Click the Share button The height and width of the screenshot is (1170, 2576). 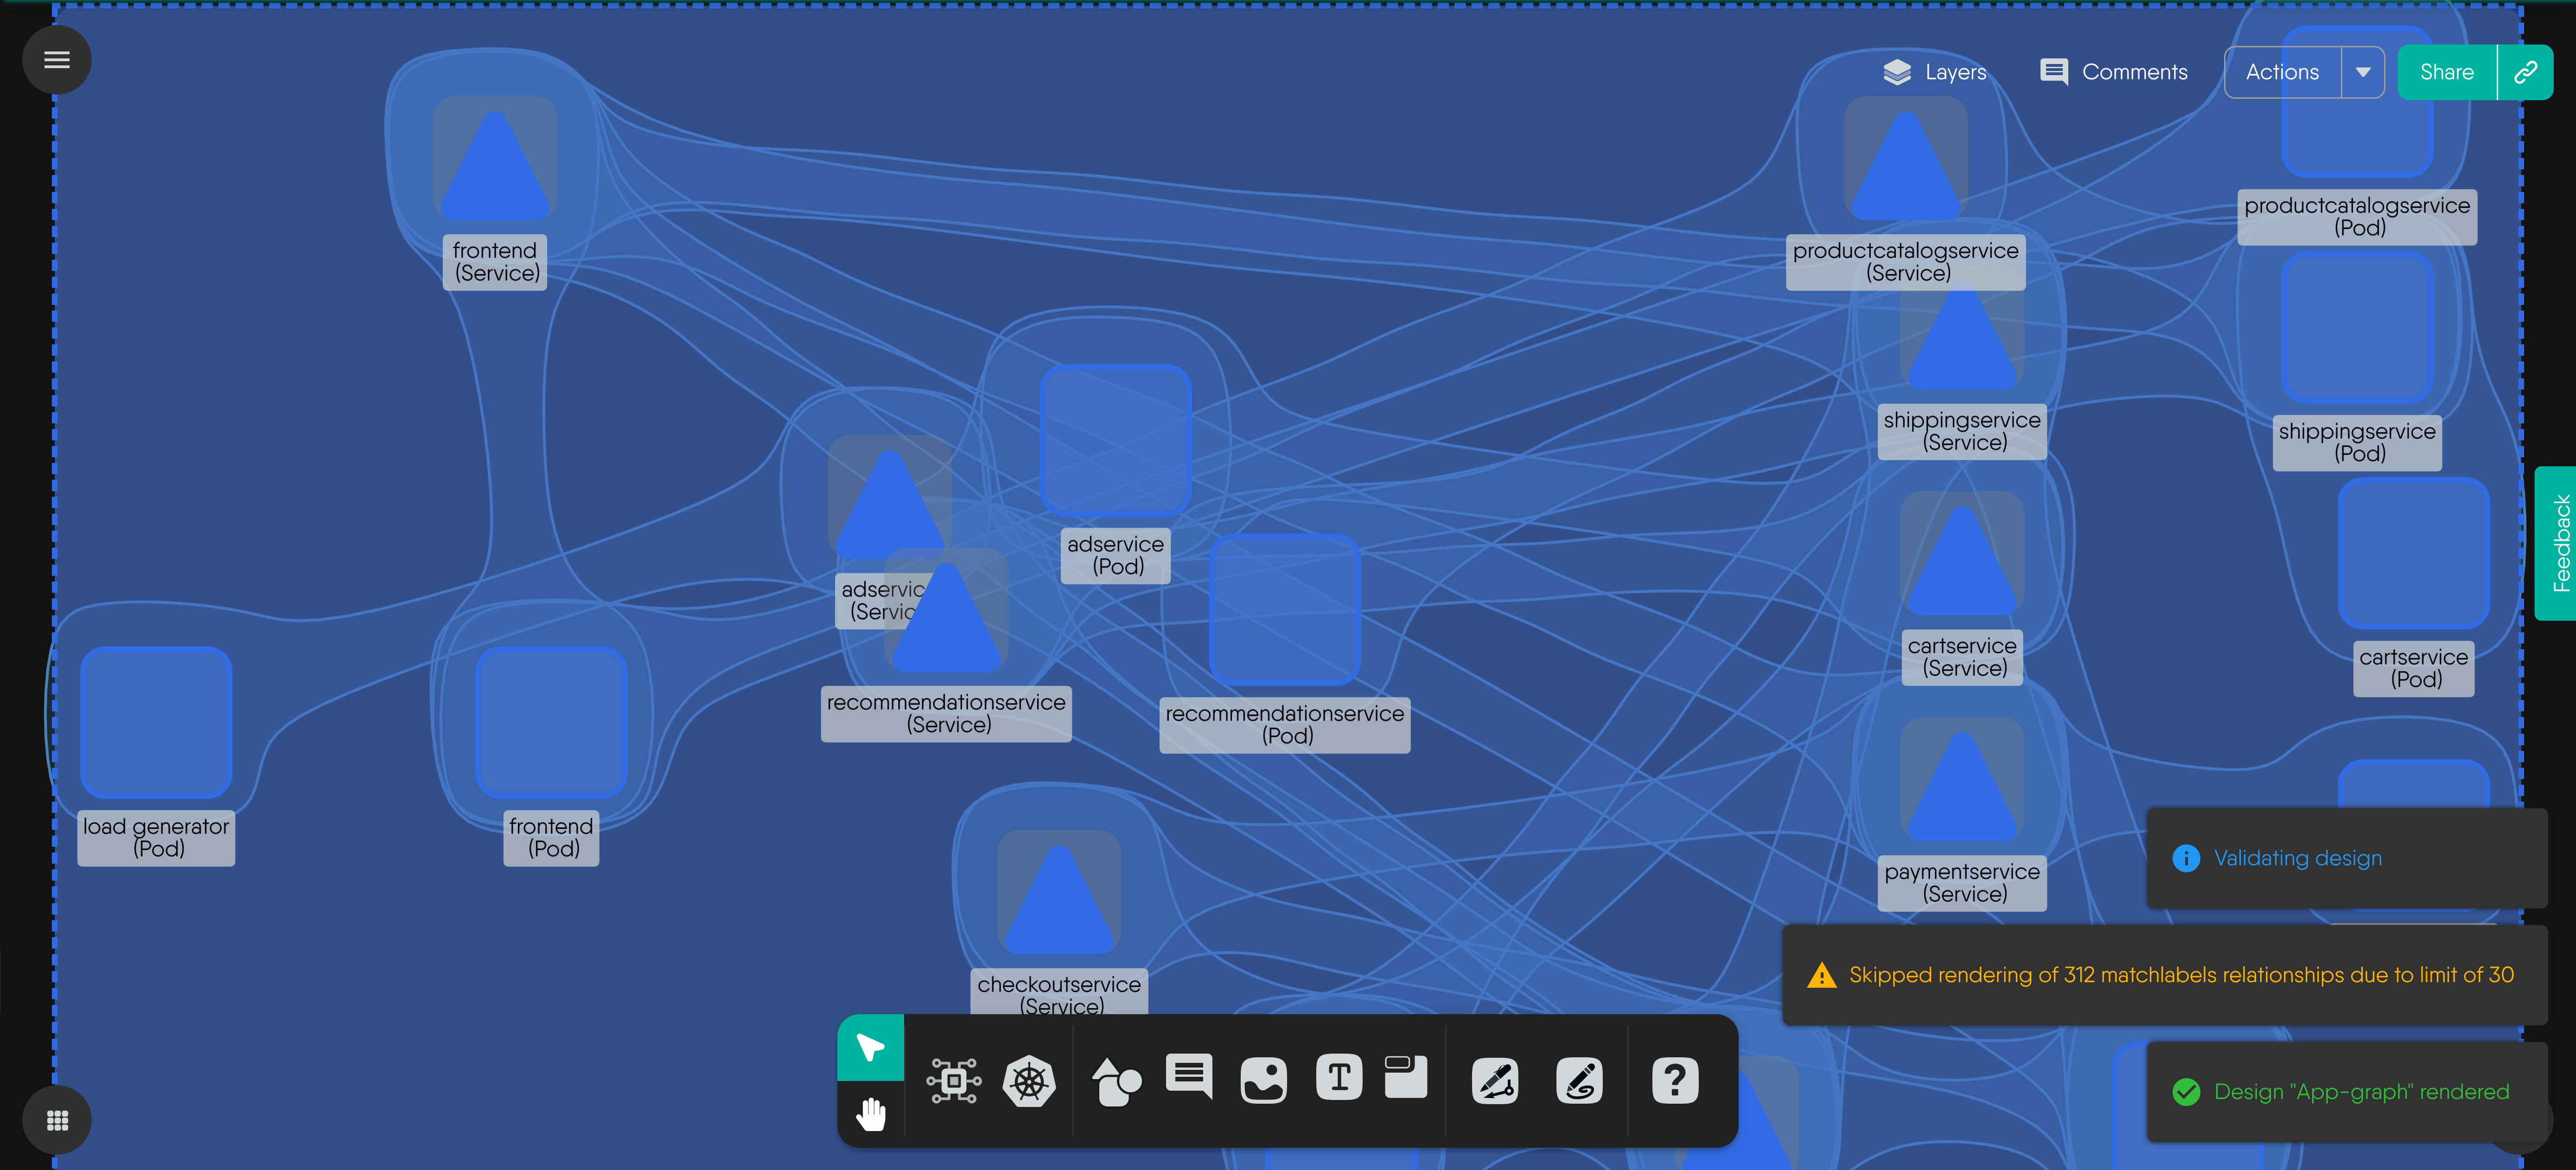pos(2446,72)
